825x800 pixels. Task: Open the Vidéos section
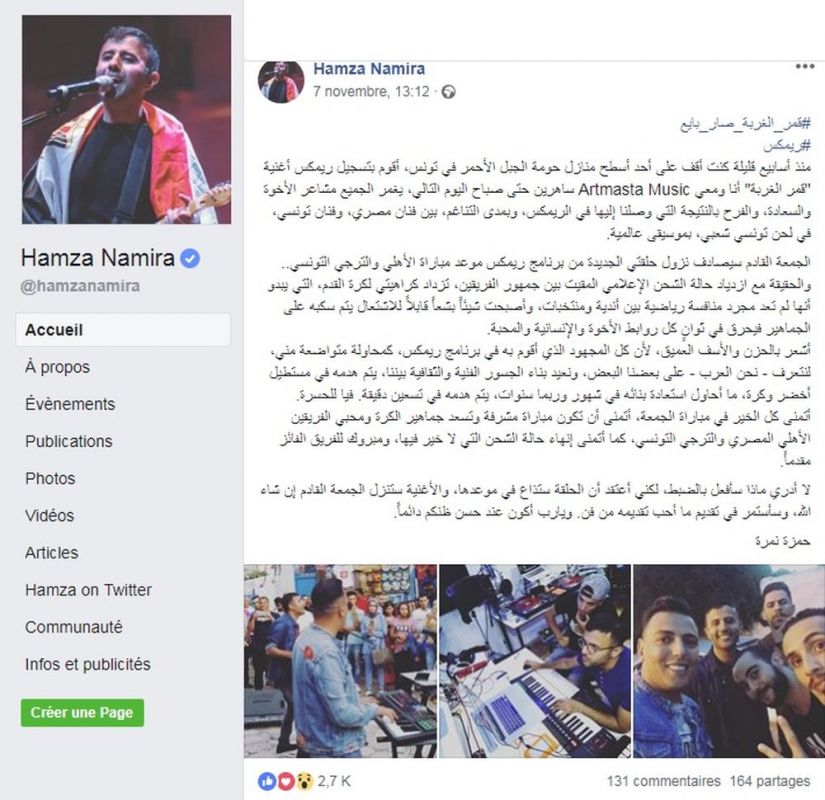(49, 515)
